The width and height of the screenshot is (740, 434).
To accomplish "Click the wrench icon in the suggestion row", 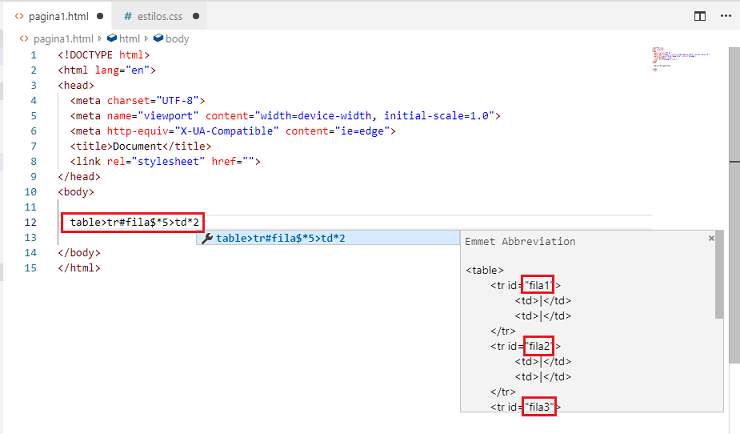I will coord(207,238).
